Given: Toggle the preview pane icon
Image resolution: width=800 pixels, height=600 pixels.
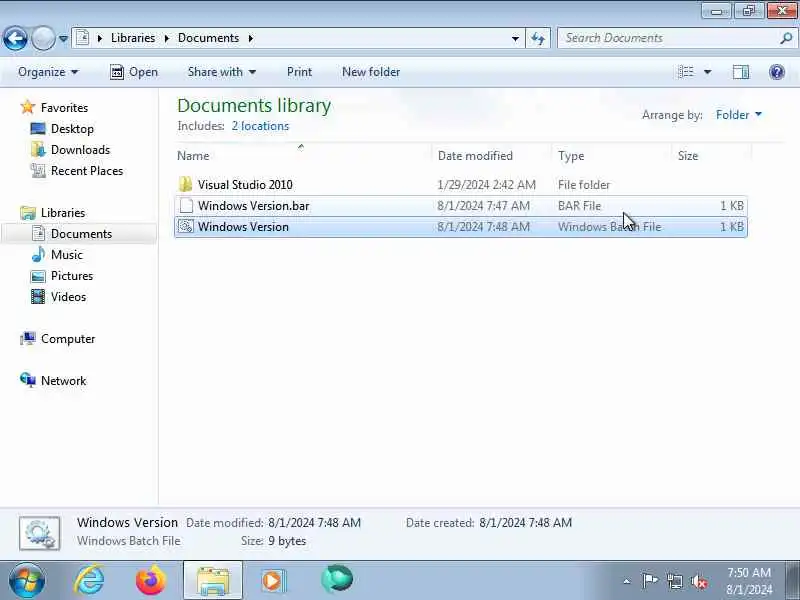Looking at the screenshot, I should [741, 72].
